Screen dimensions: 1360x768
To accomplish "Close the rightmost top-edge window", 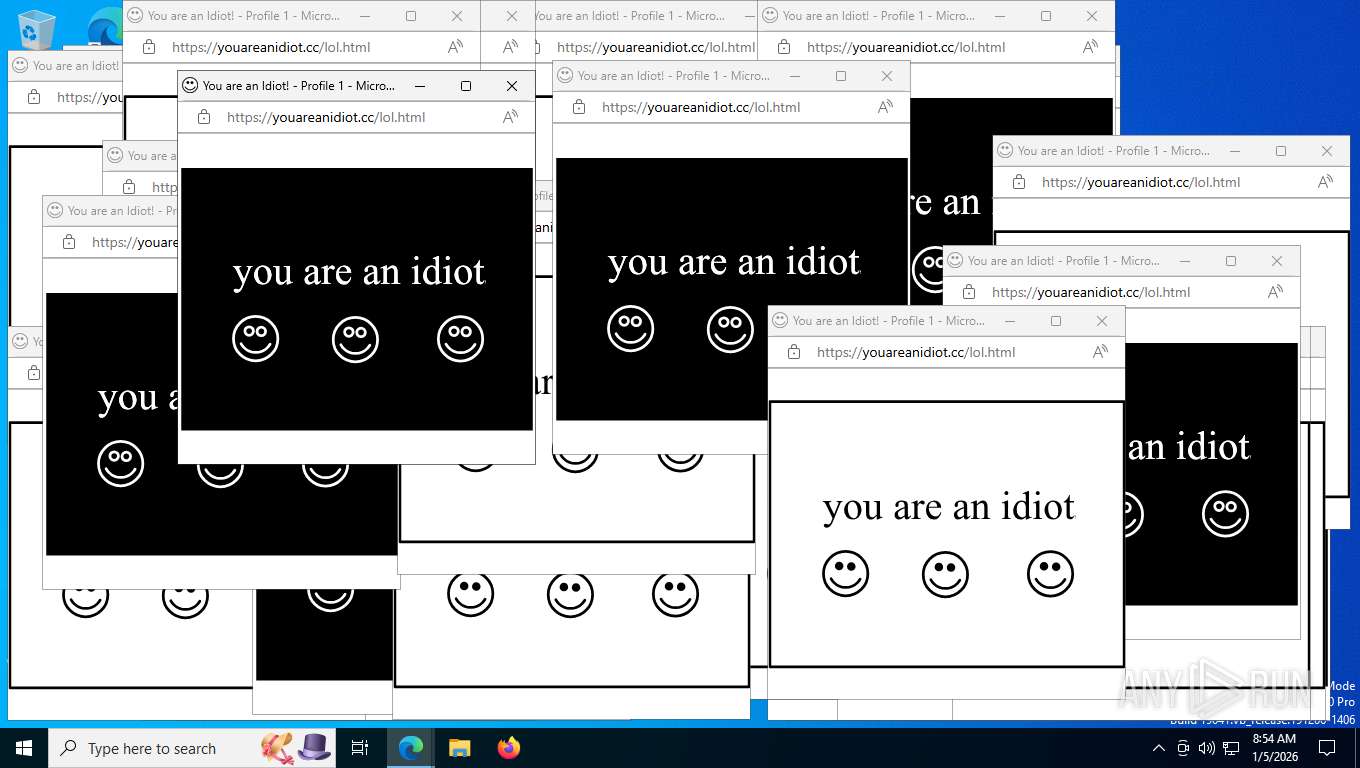I will click(1092, 16).
